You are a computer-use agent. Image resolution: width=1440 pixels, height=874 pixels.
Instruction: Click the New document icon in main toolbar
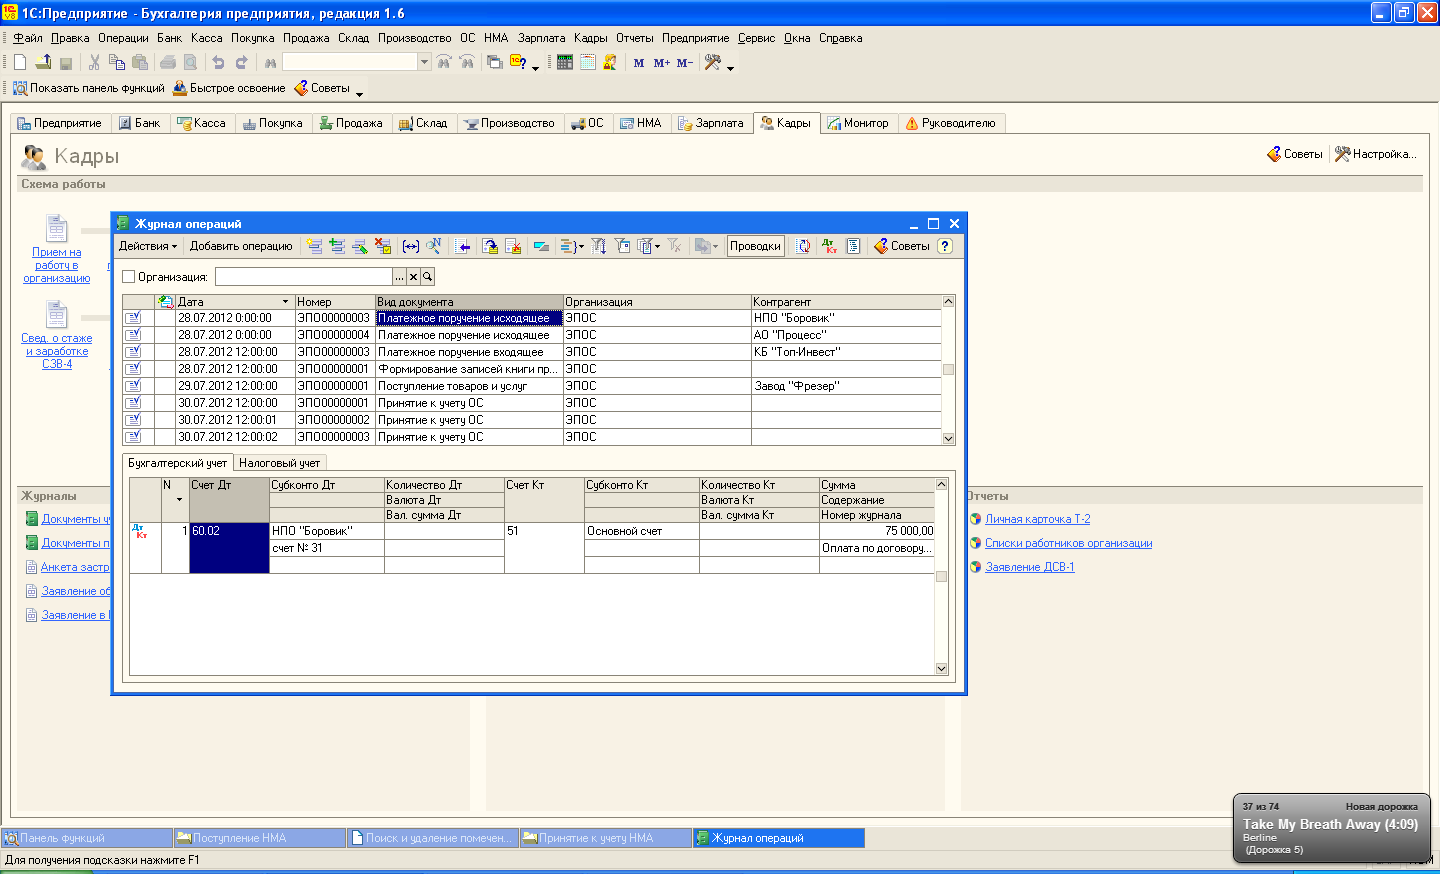(20, 62)
